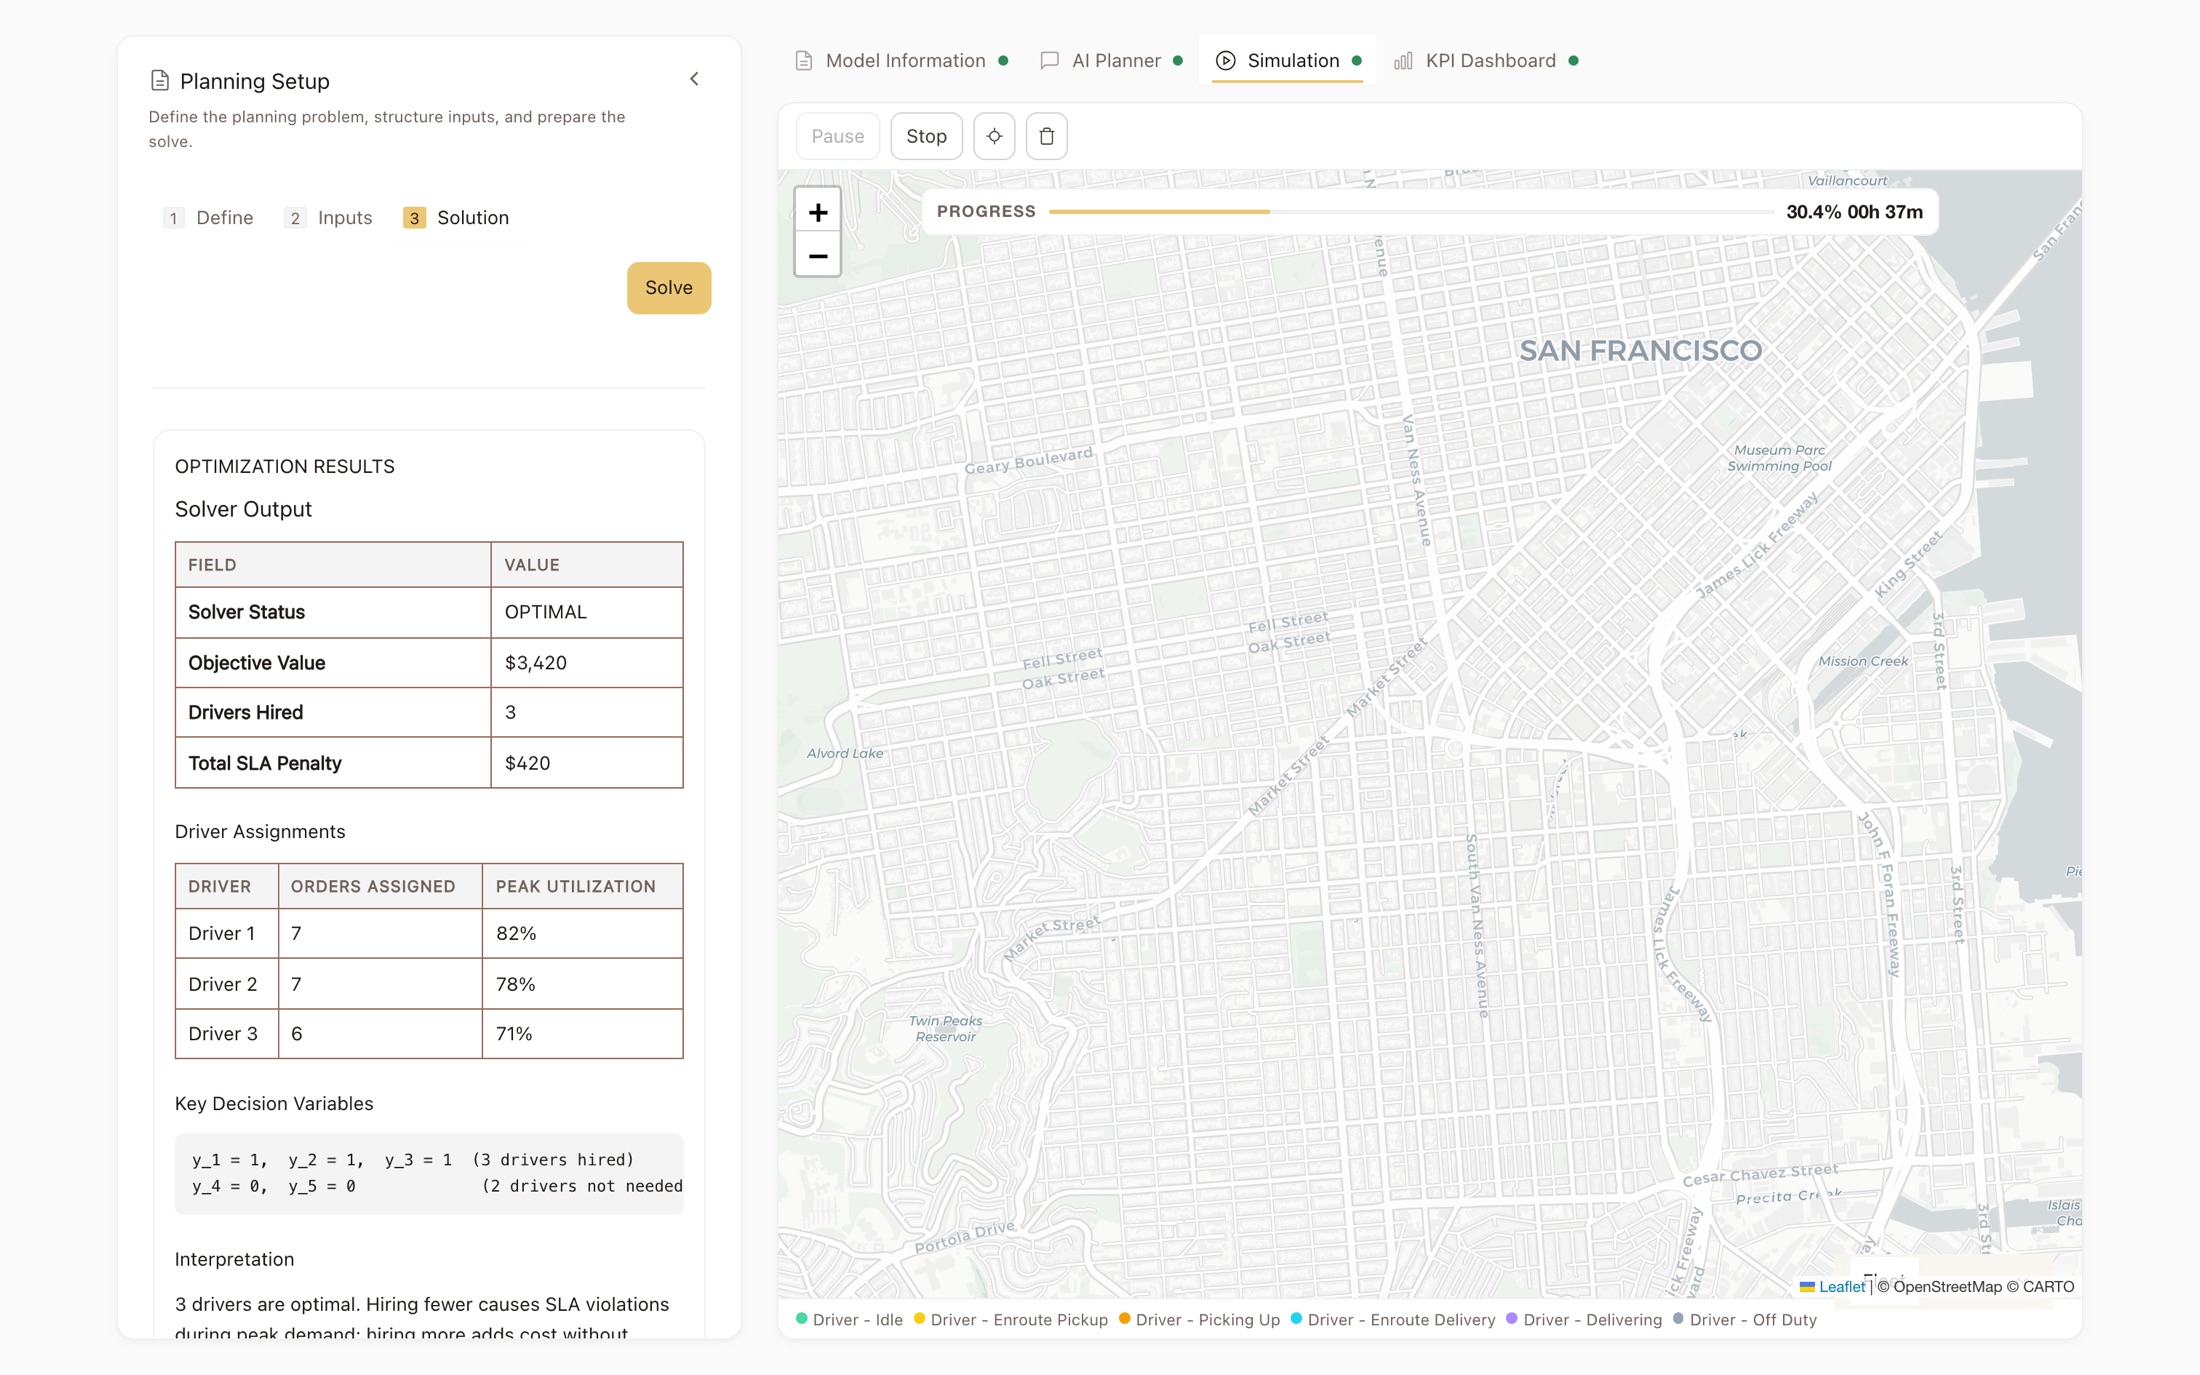
Task: Stop the simulation
Action: (x=926, y=136)
